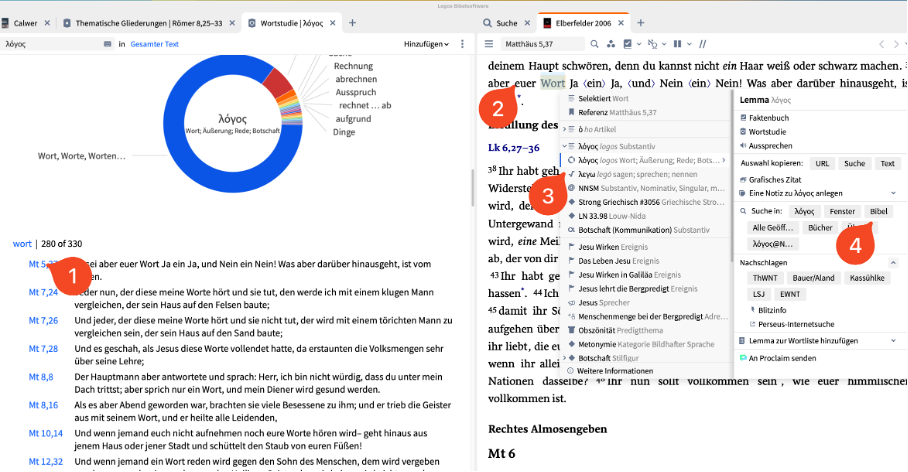Open the interlinear dropdown arrow
Image resolution: width=908 pixels, height=472 pixels.
[x=664, y=44]
